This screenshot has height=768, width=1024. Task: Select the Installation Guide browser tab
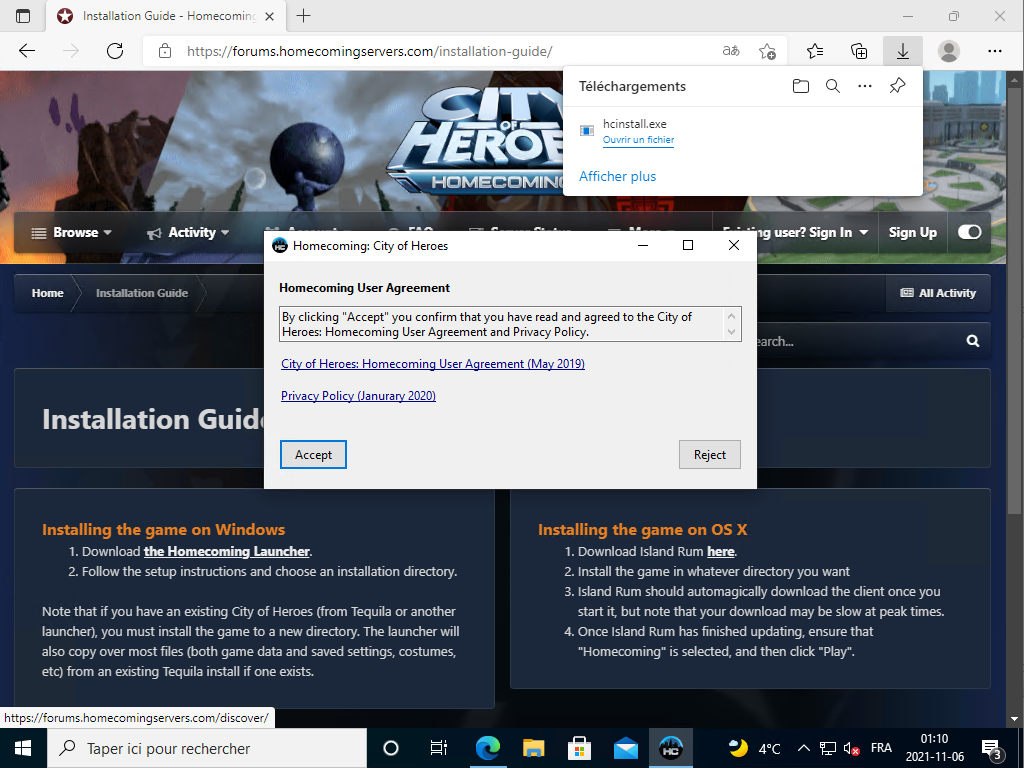pyautogui.click(x=167, y=16)
